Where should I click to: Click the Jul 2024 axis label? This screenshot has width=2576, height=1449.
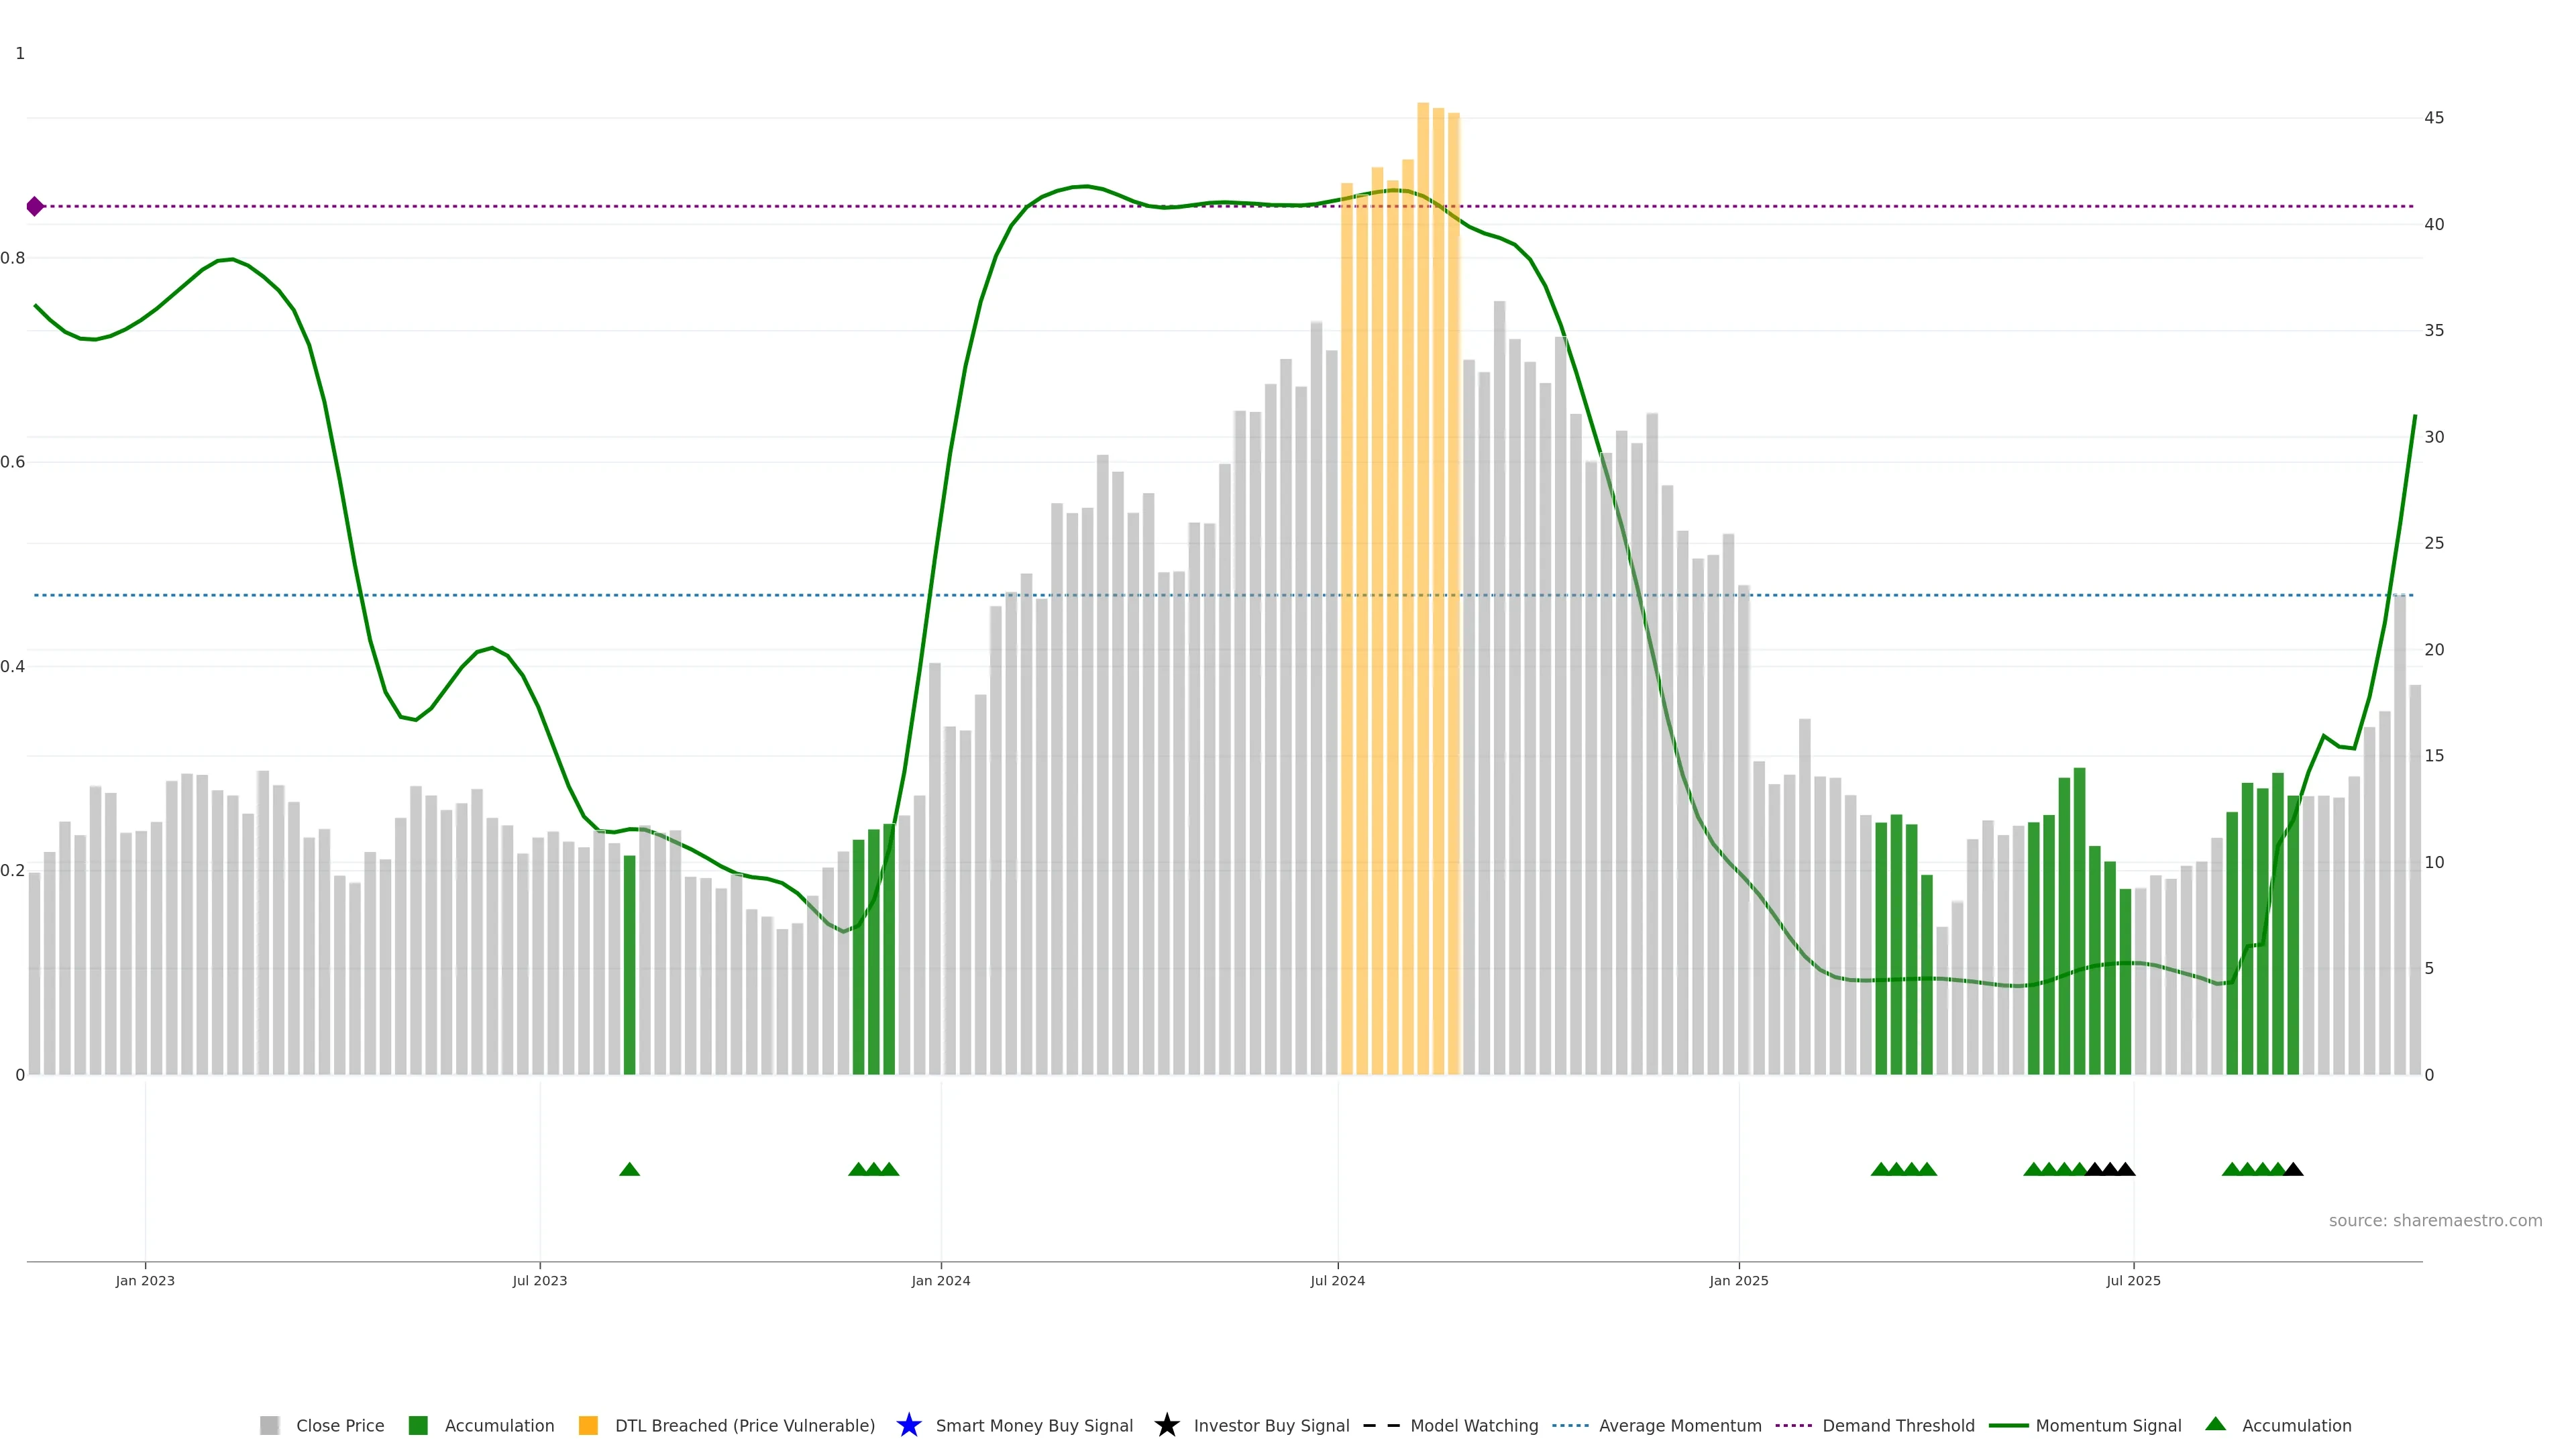point(1337,1280)
